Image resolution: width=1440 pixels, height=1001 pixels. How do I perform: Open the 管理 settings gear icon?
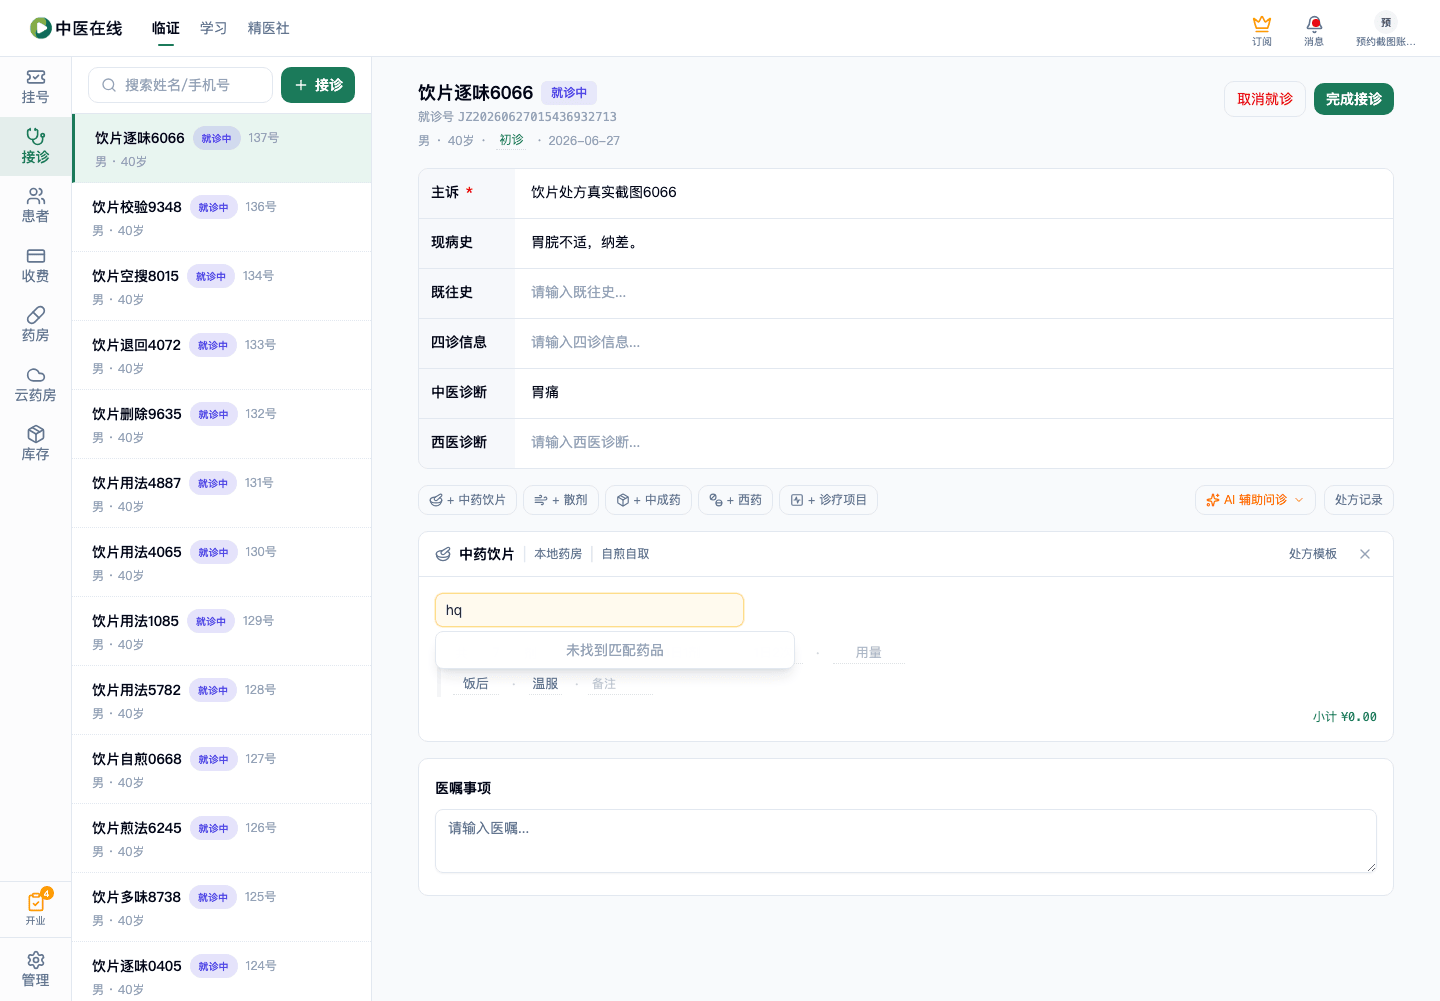[35, 970]
